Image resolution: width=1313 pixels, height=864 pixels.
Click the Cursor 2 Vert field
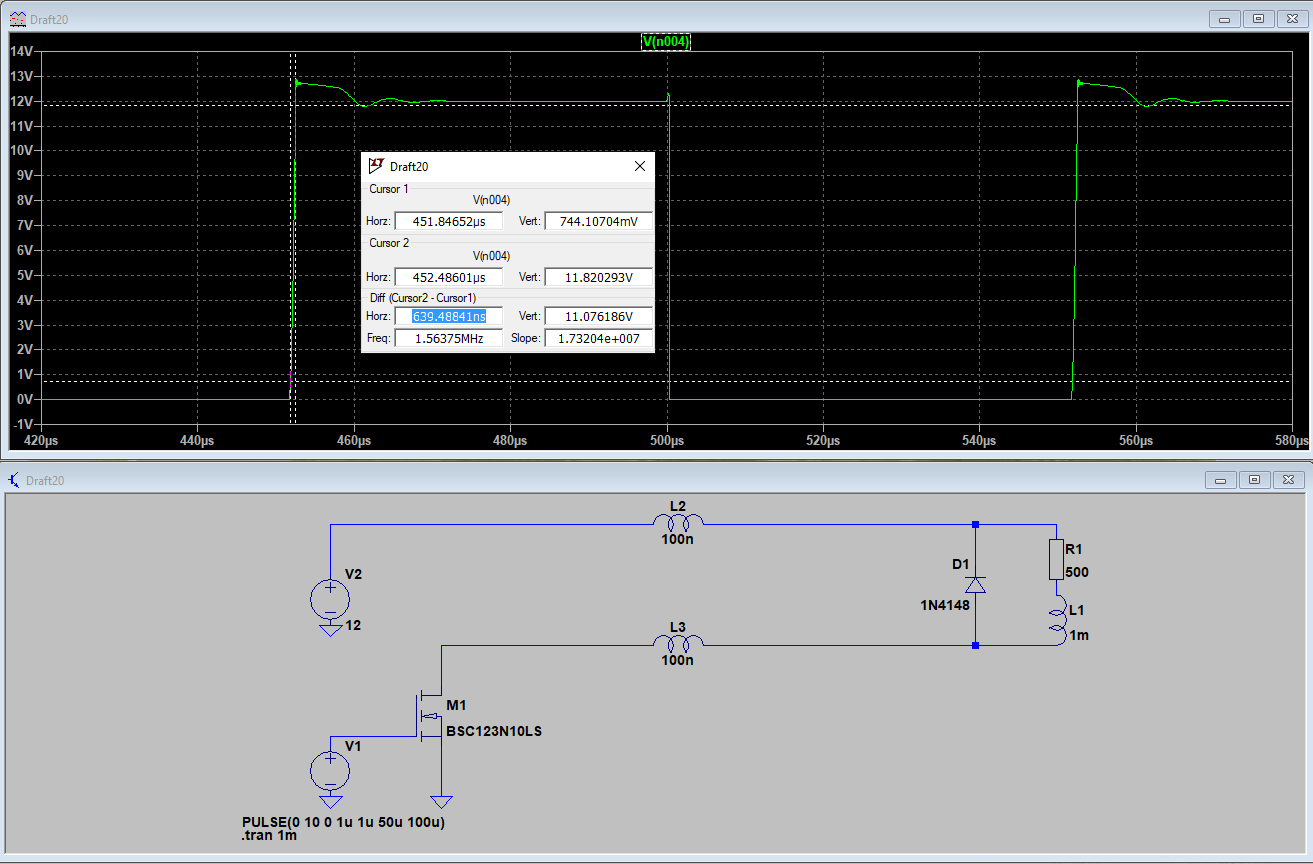coord(598,277)
